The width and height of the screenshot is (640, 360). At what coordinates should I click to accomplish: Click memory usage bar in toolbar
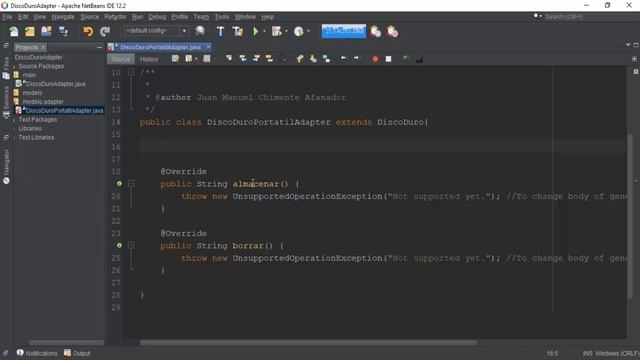[x=343, y=31]
